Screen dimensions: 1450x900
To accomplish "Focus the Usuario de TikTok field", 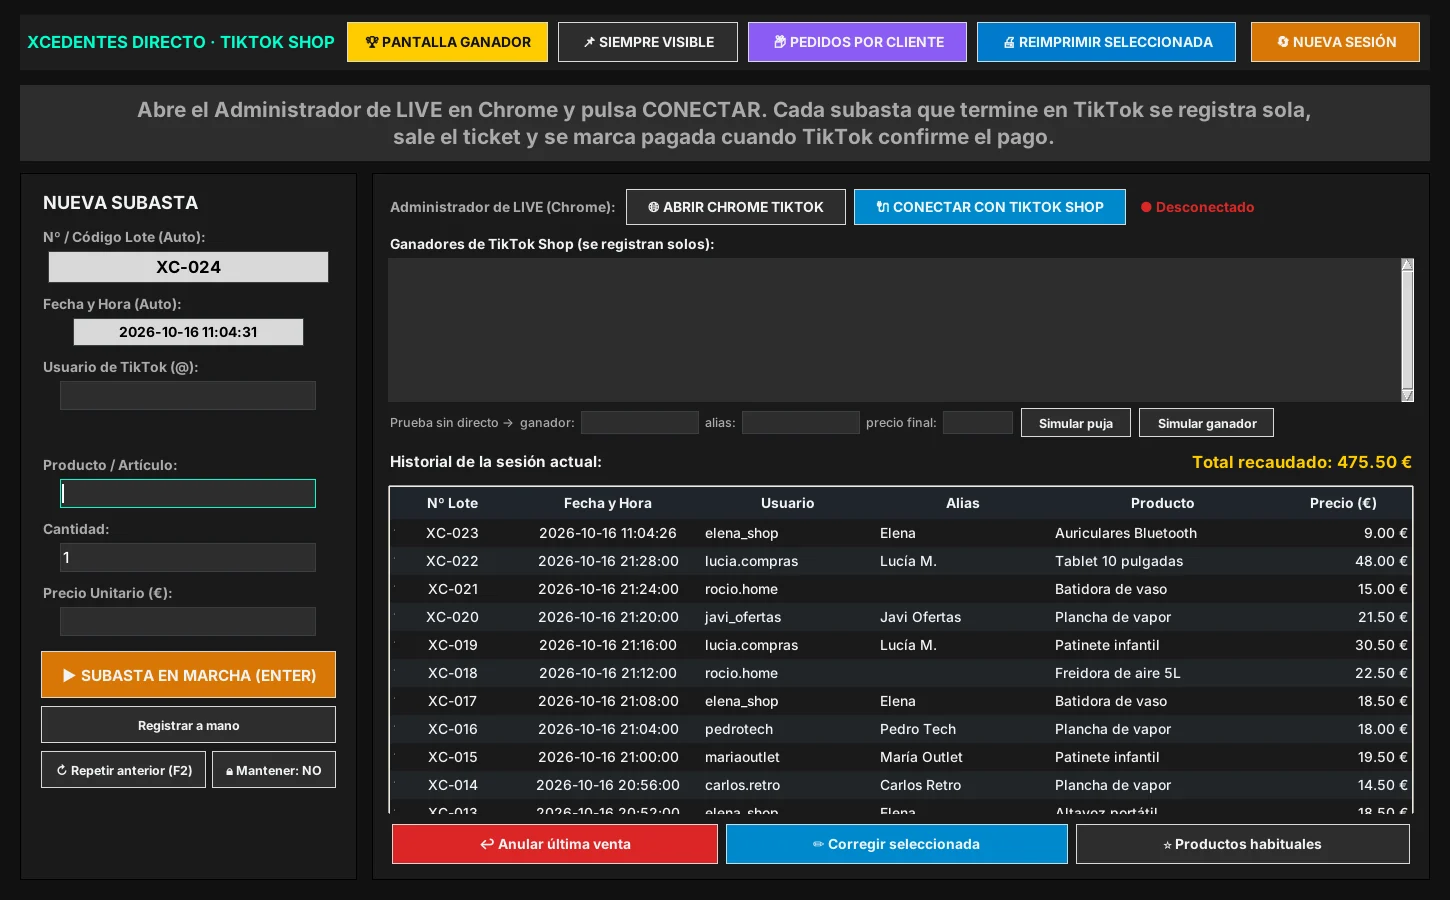I will (188, 395).
